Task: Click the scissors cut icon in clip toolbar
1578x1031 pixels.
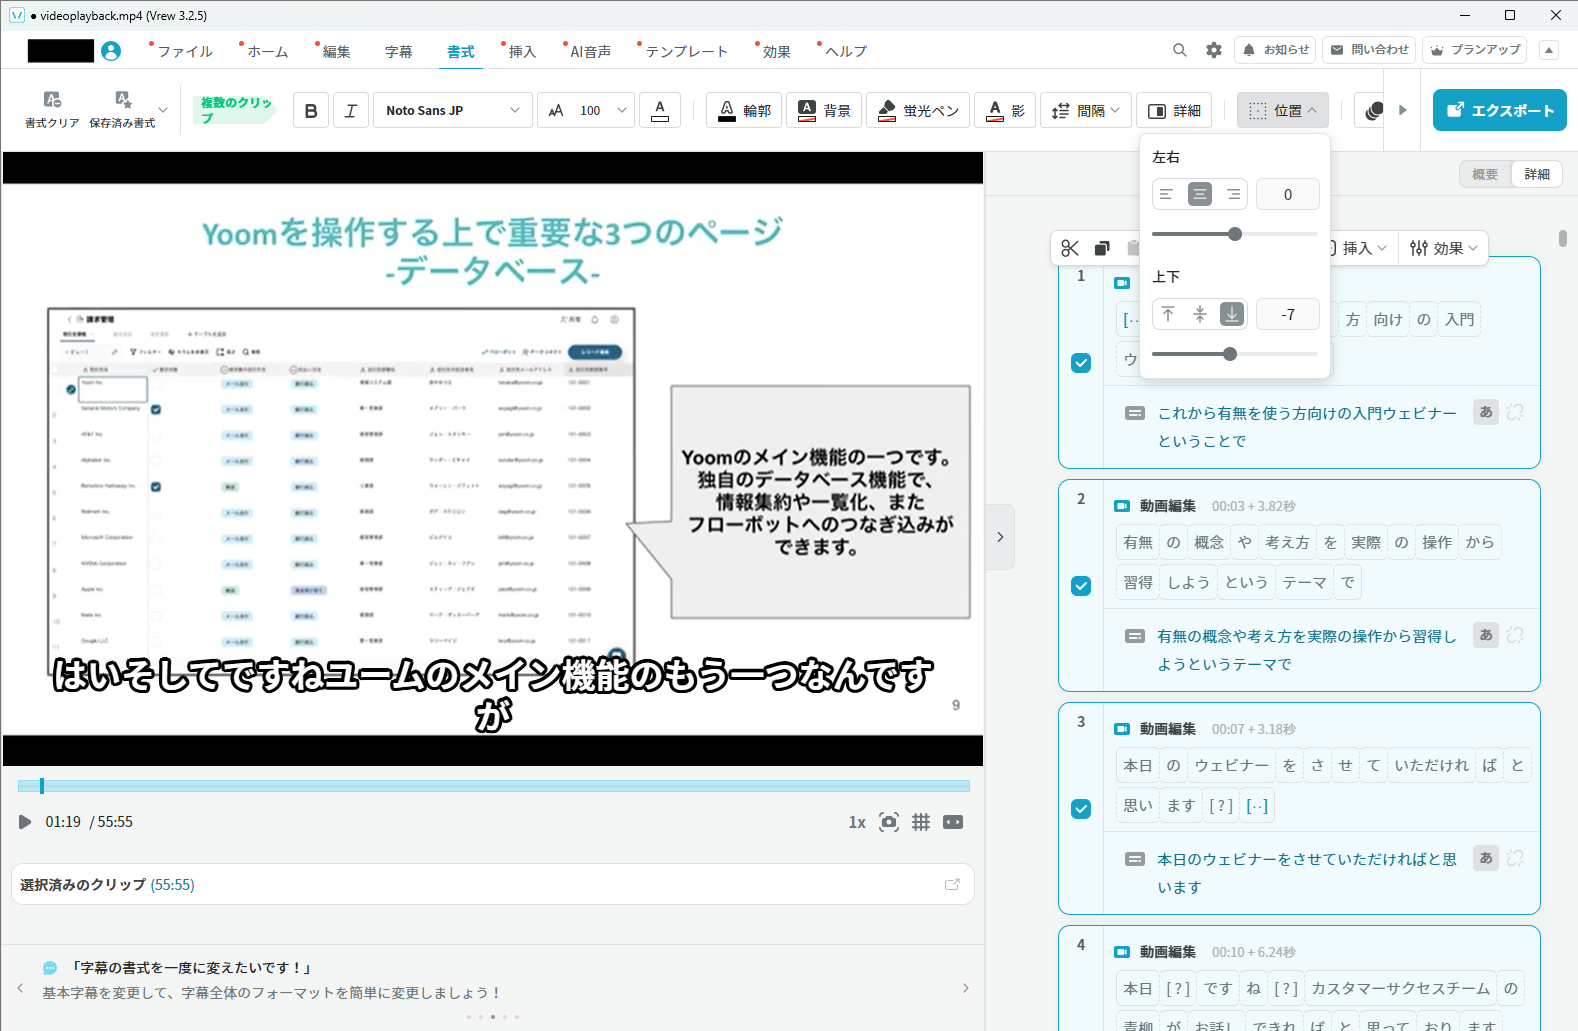Action: click(x=1070, y=248)
